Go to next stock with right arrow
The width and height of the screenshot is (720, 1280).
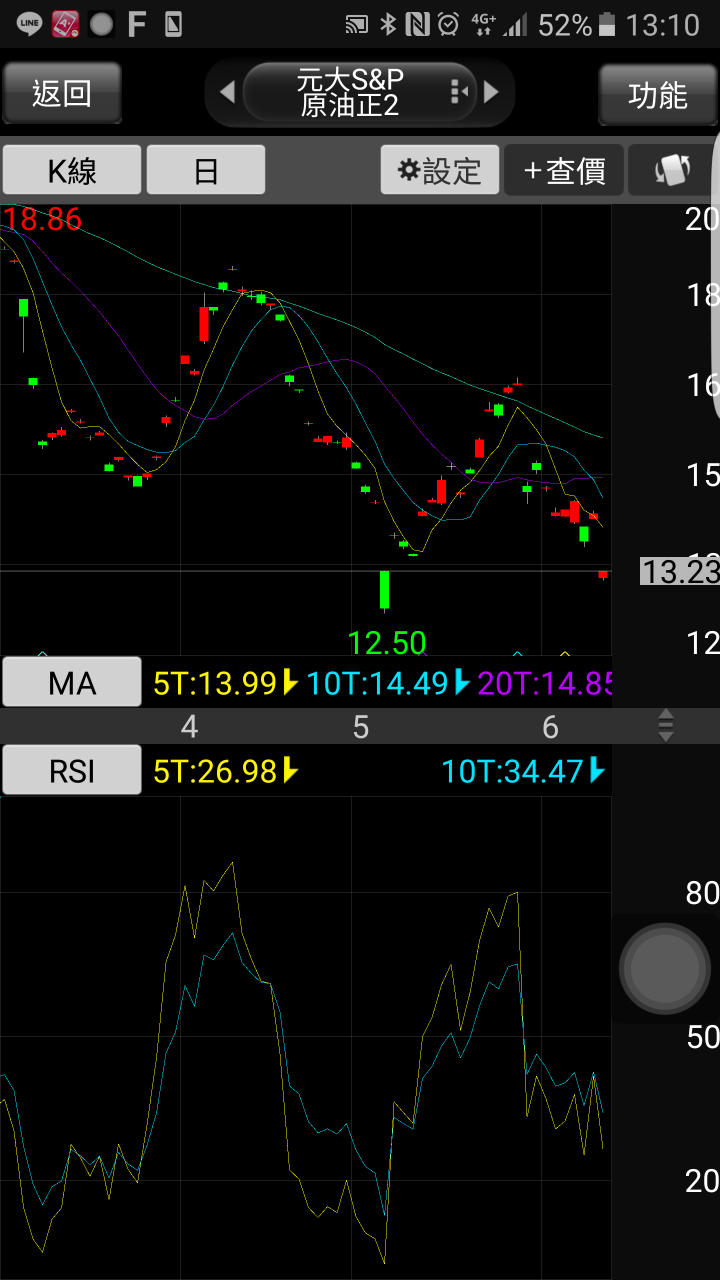(491, 93)
